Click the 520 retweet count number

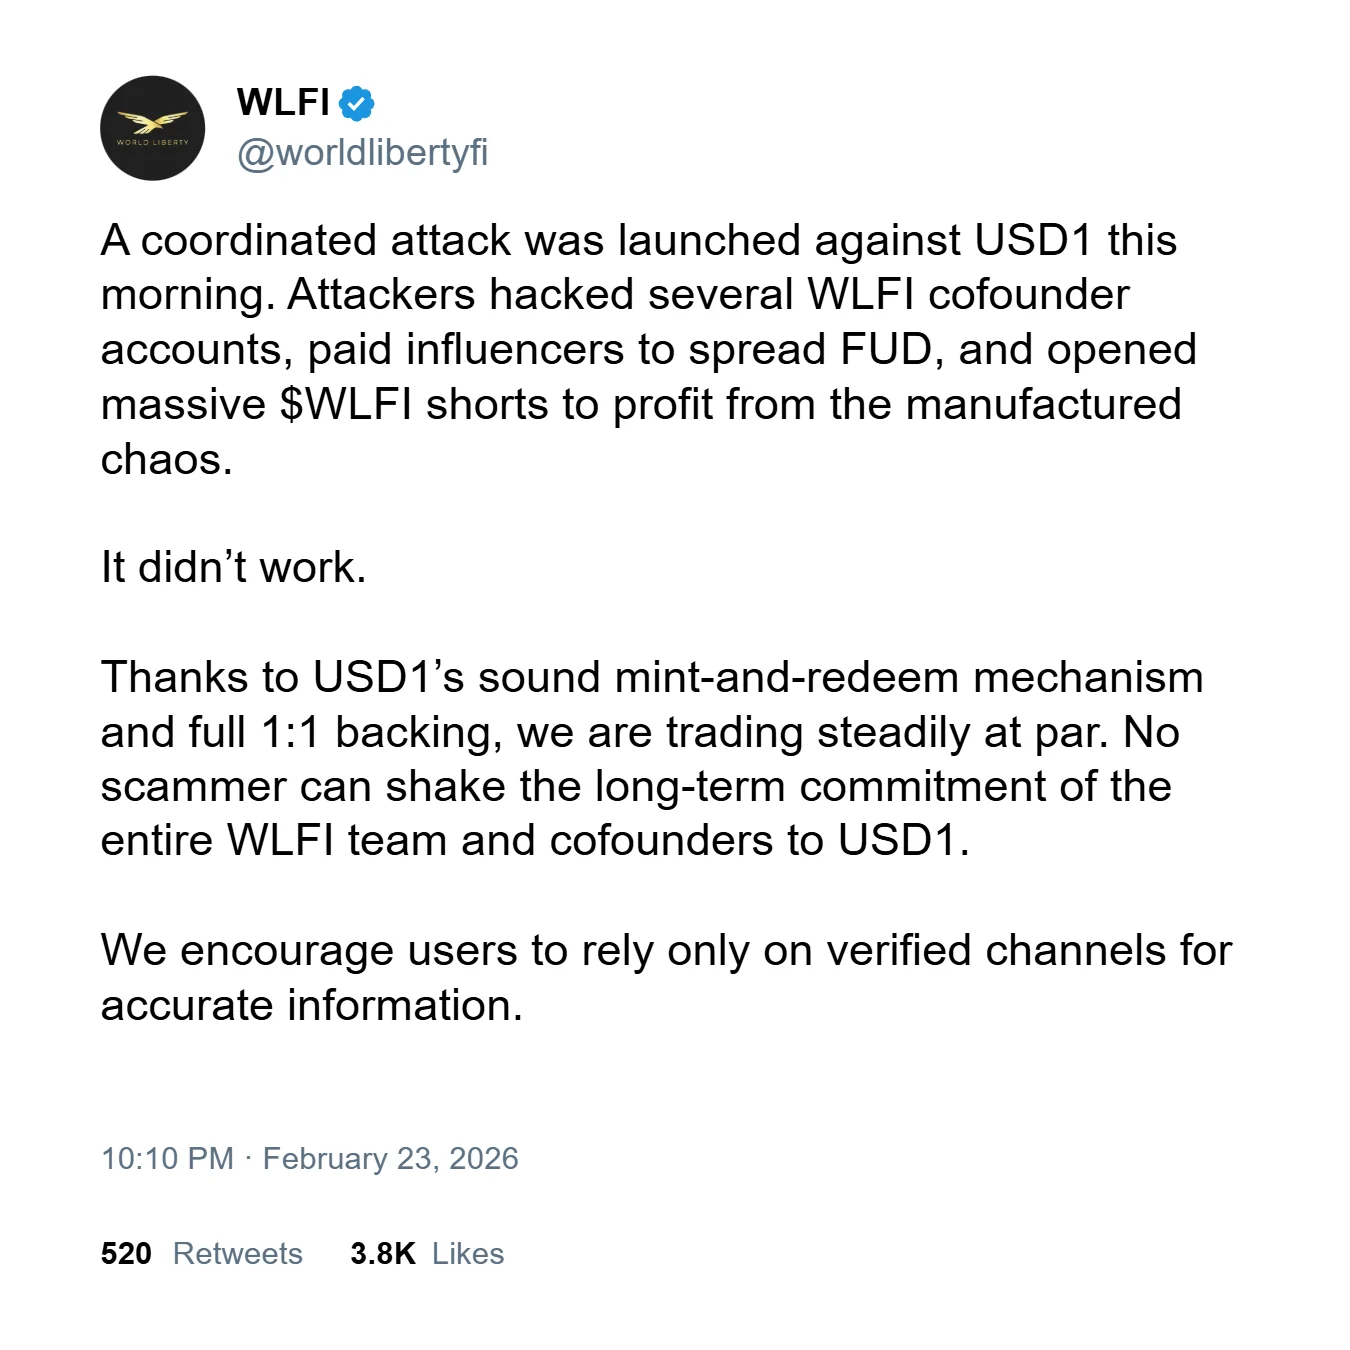pos(126,1253)
